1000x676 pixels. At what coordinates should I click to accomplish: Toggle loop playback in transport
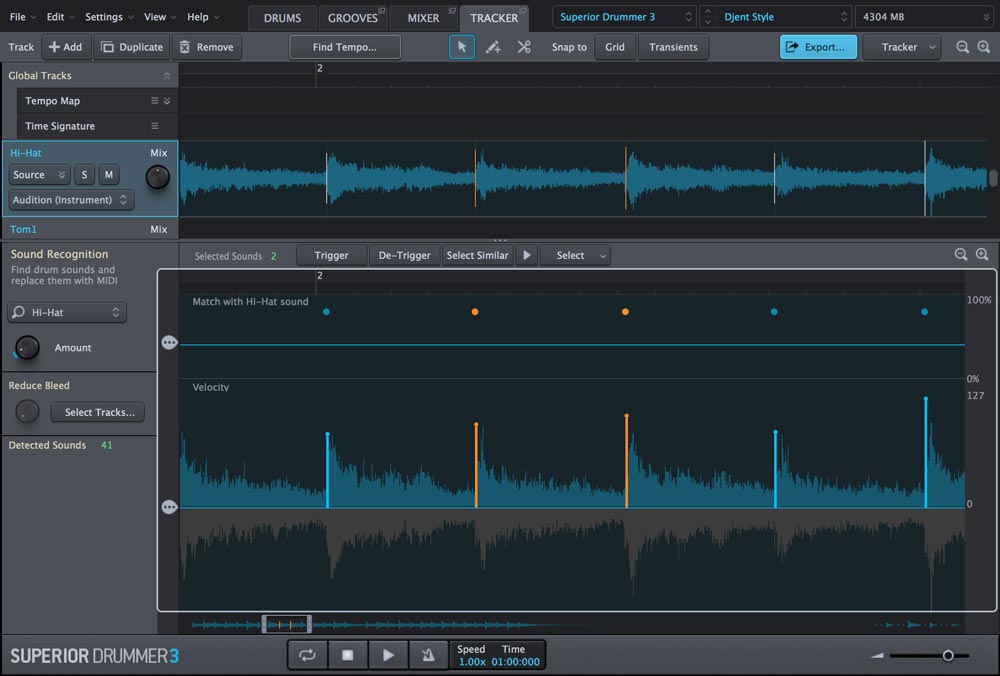(x=307, y=655)
